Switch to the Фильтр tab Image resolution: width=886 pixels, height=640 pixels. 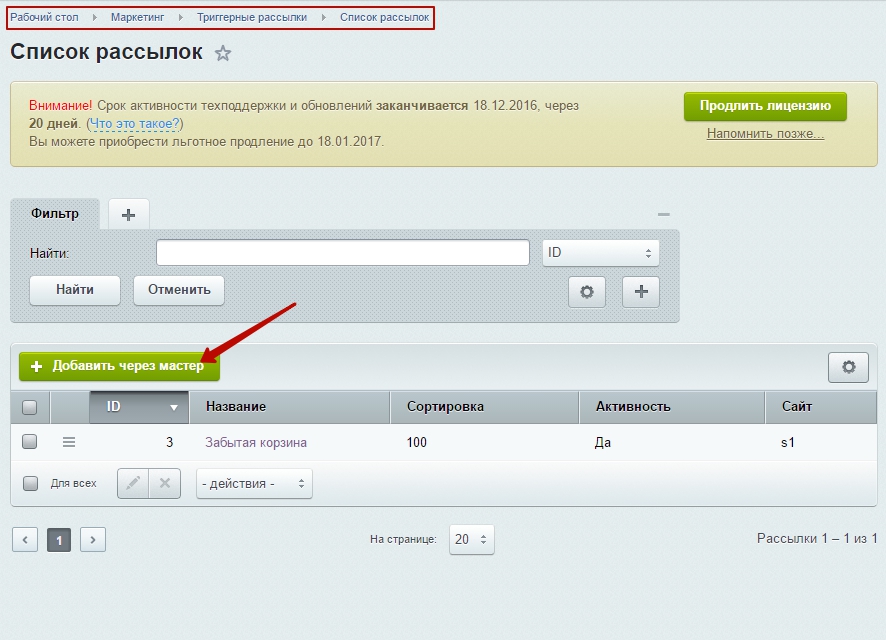55,214
